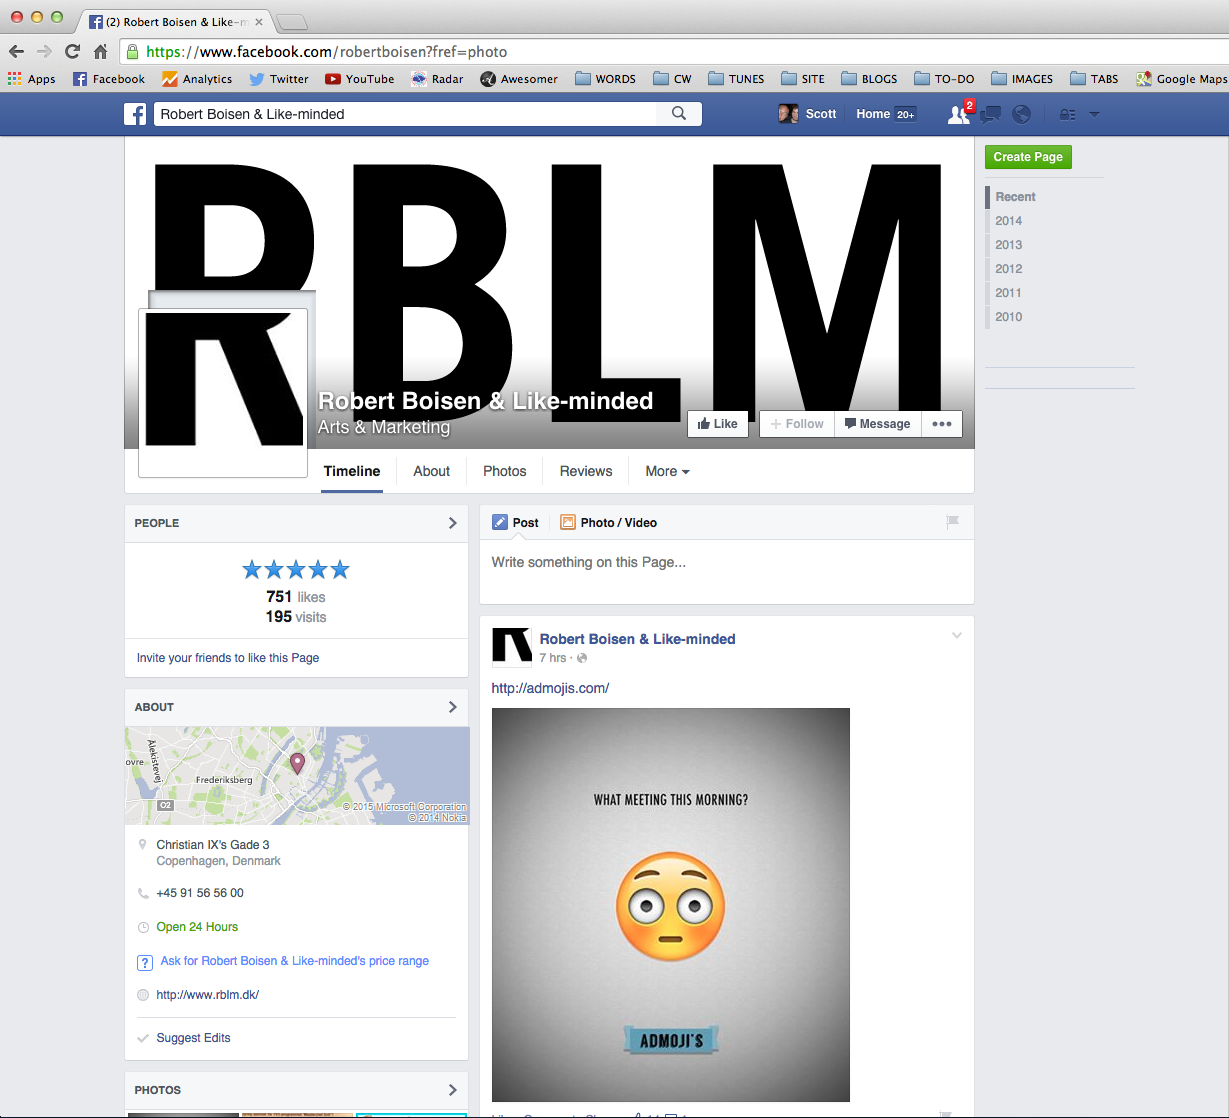Click the map location thumbnail

297,776
